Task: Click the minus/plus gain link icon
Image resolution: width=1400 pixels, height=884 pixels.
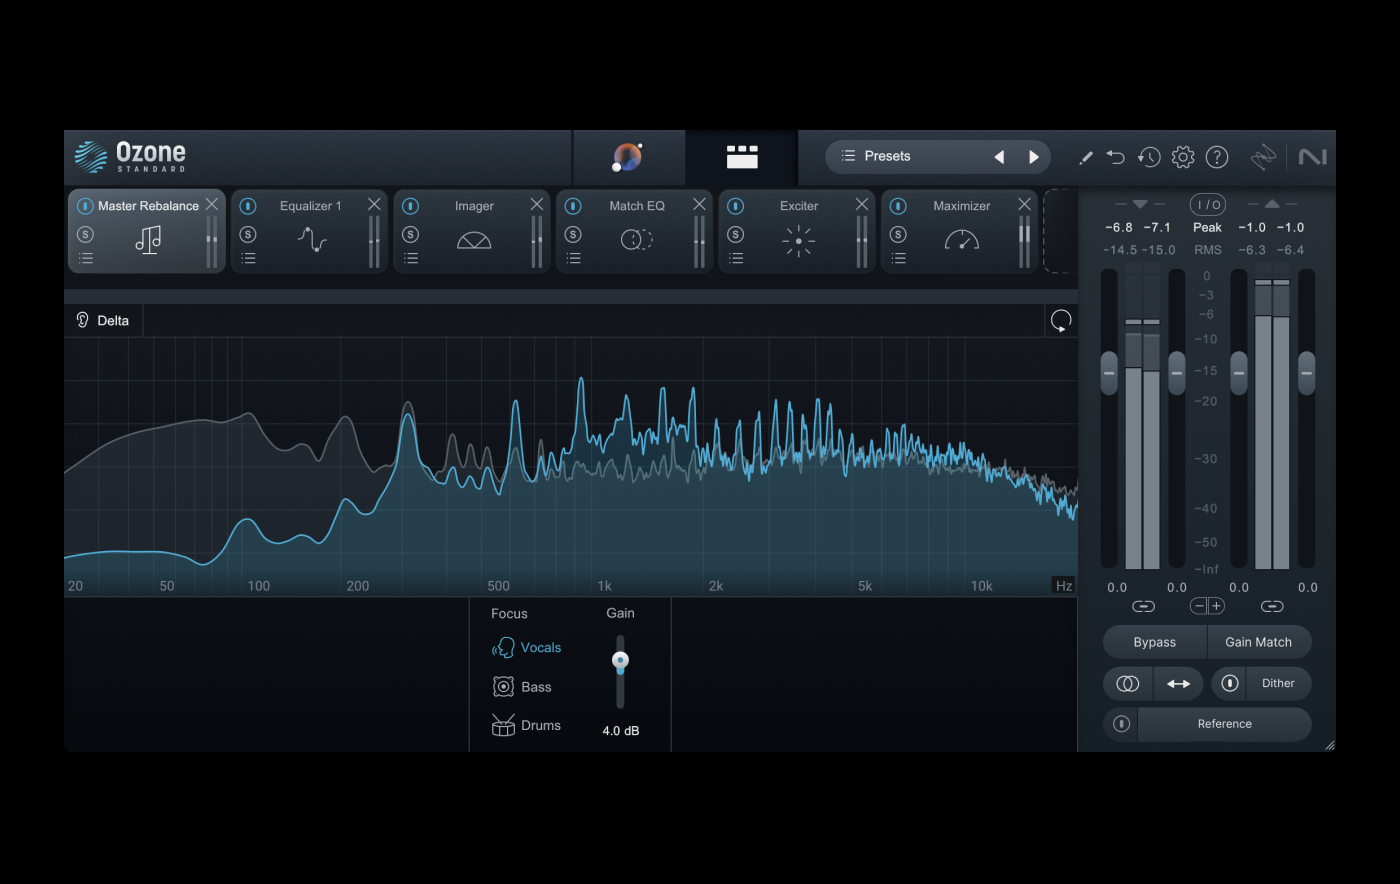Action: [1207, 606]
